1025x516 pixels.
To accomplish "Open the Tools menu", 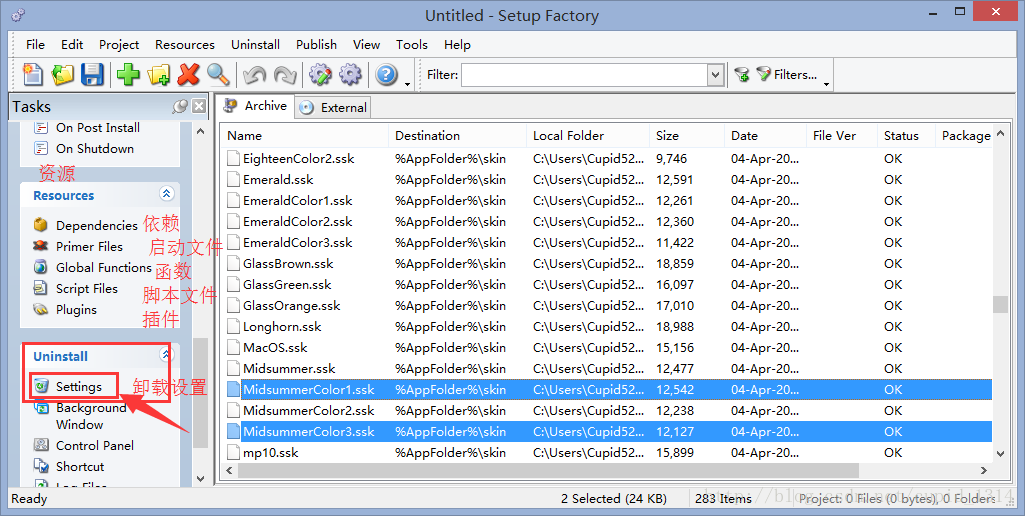I will (x=412, y=44).
